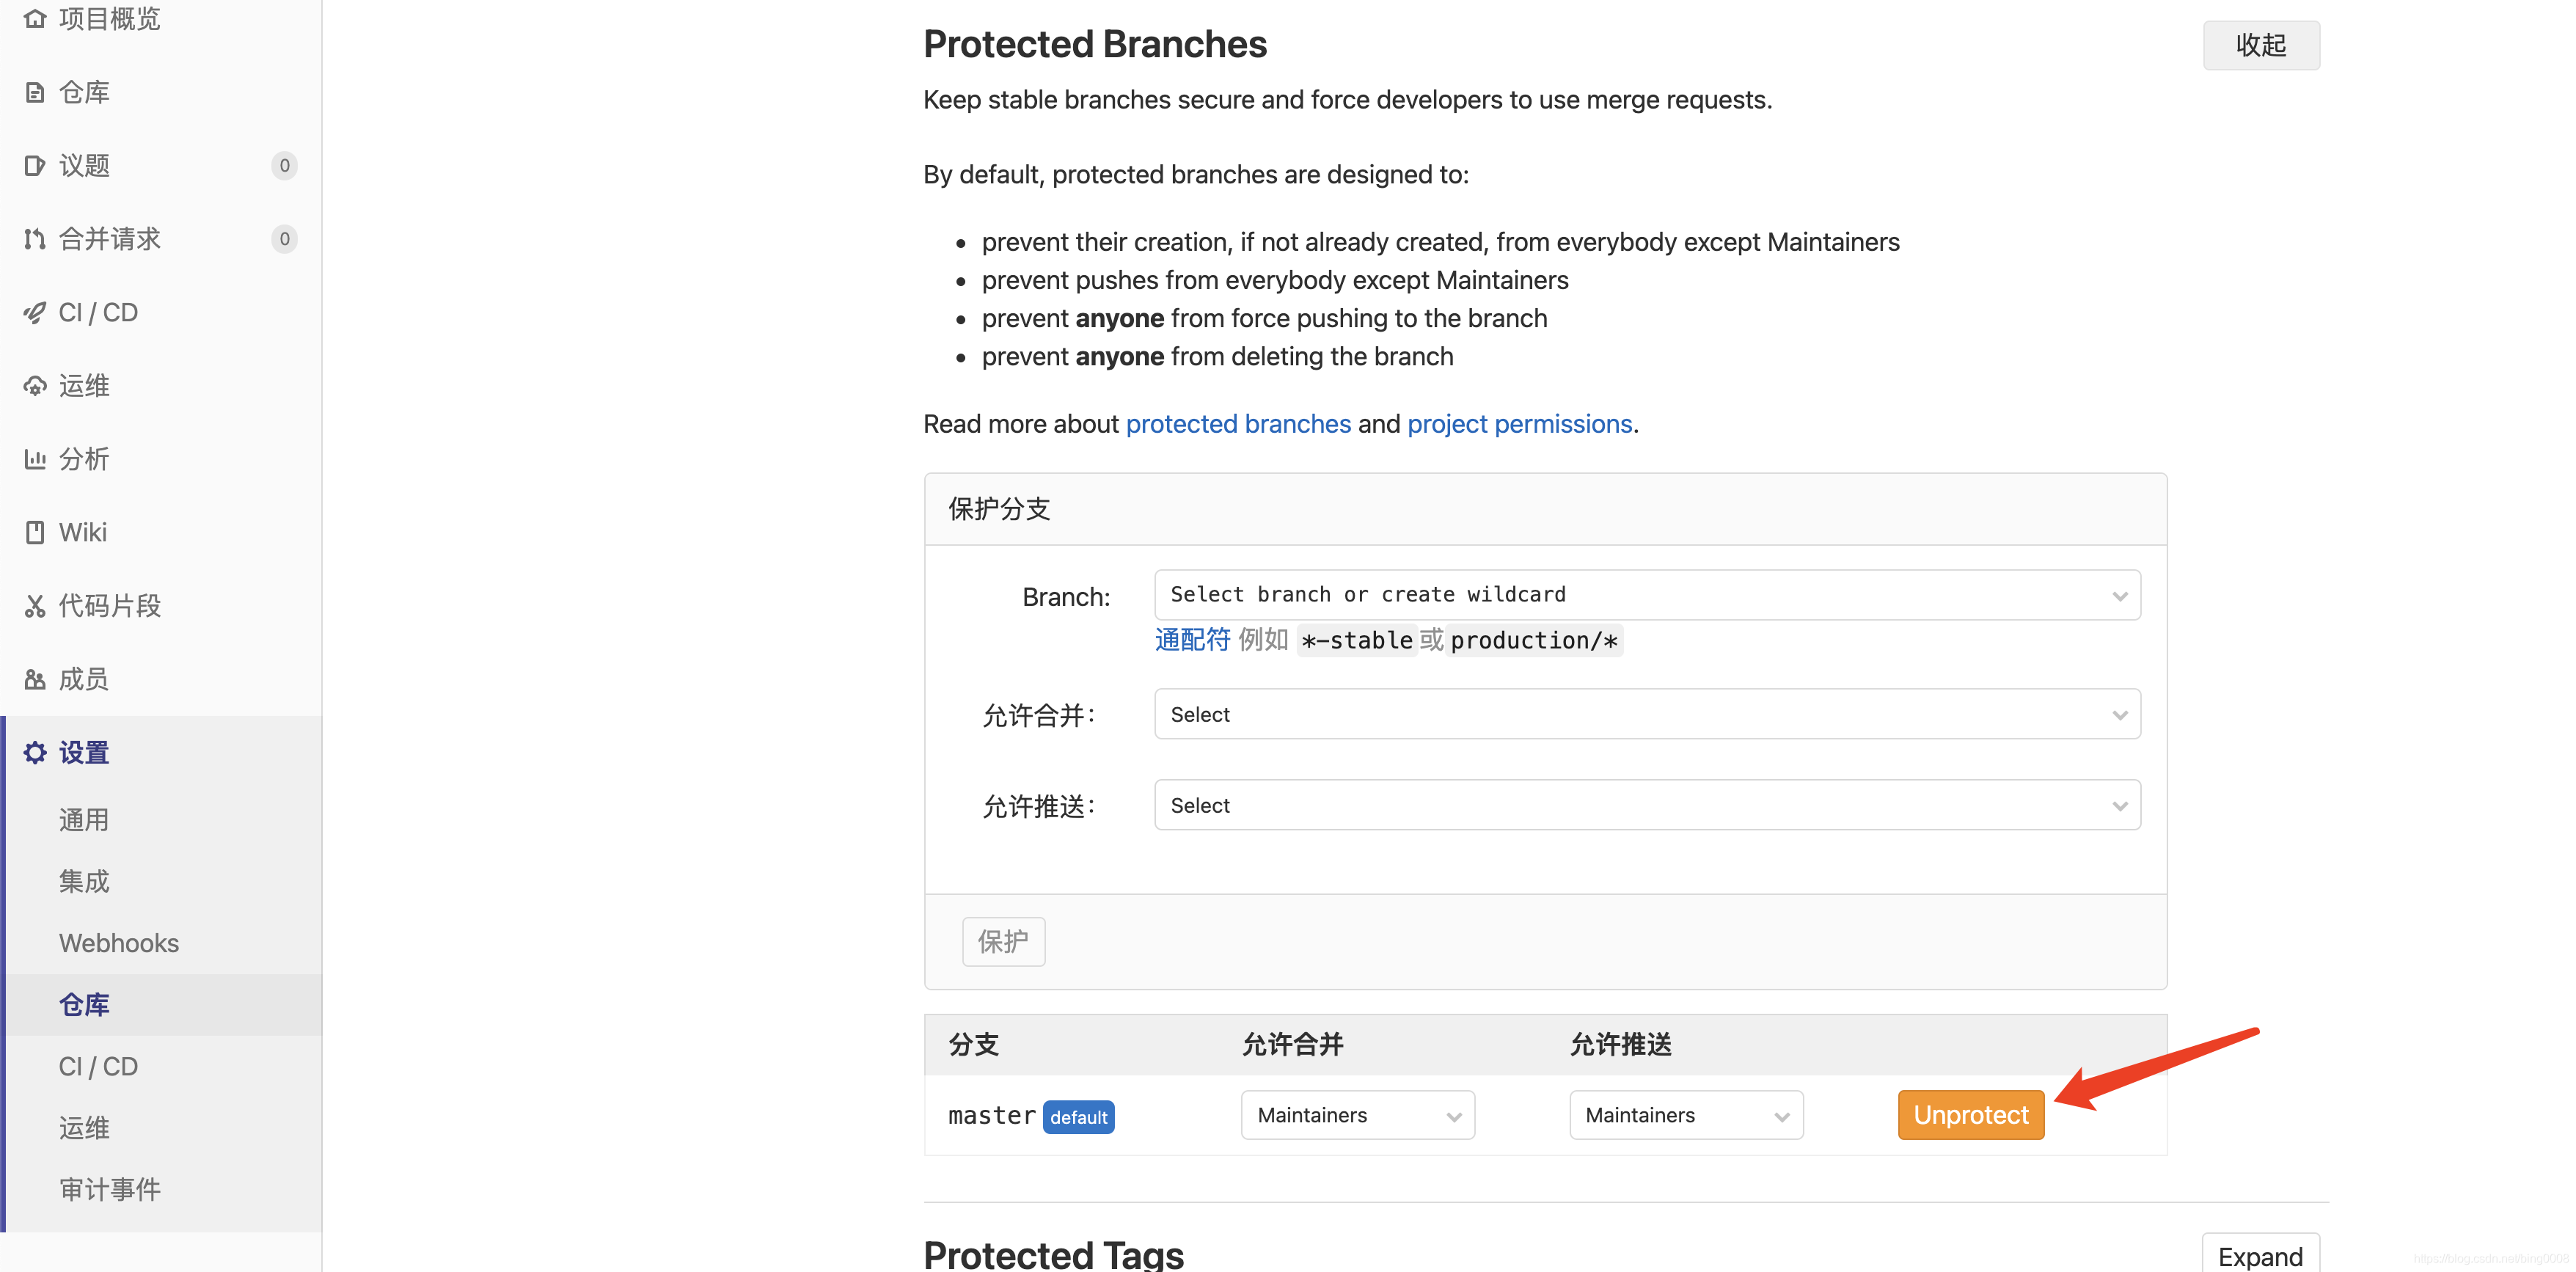Click the merge requests icon

pos(35,239)
